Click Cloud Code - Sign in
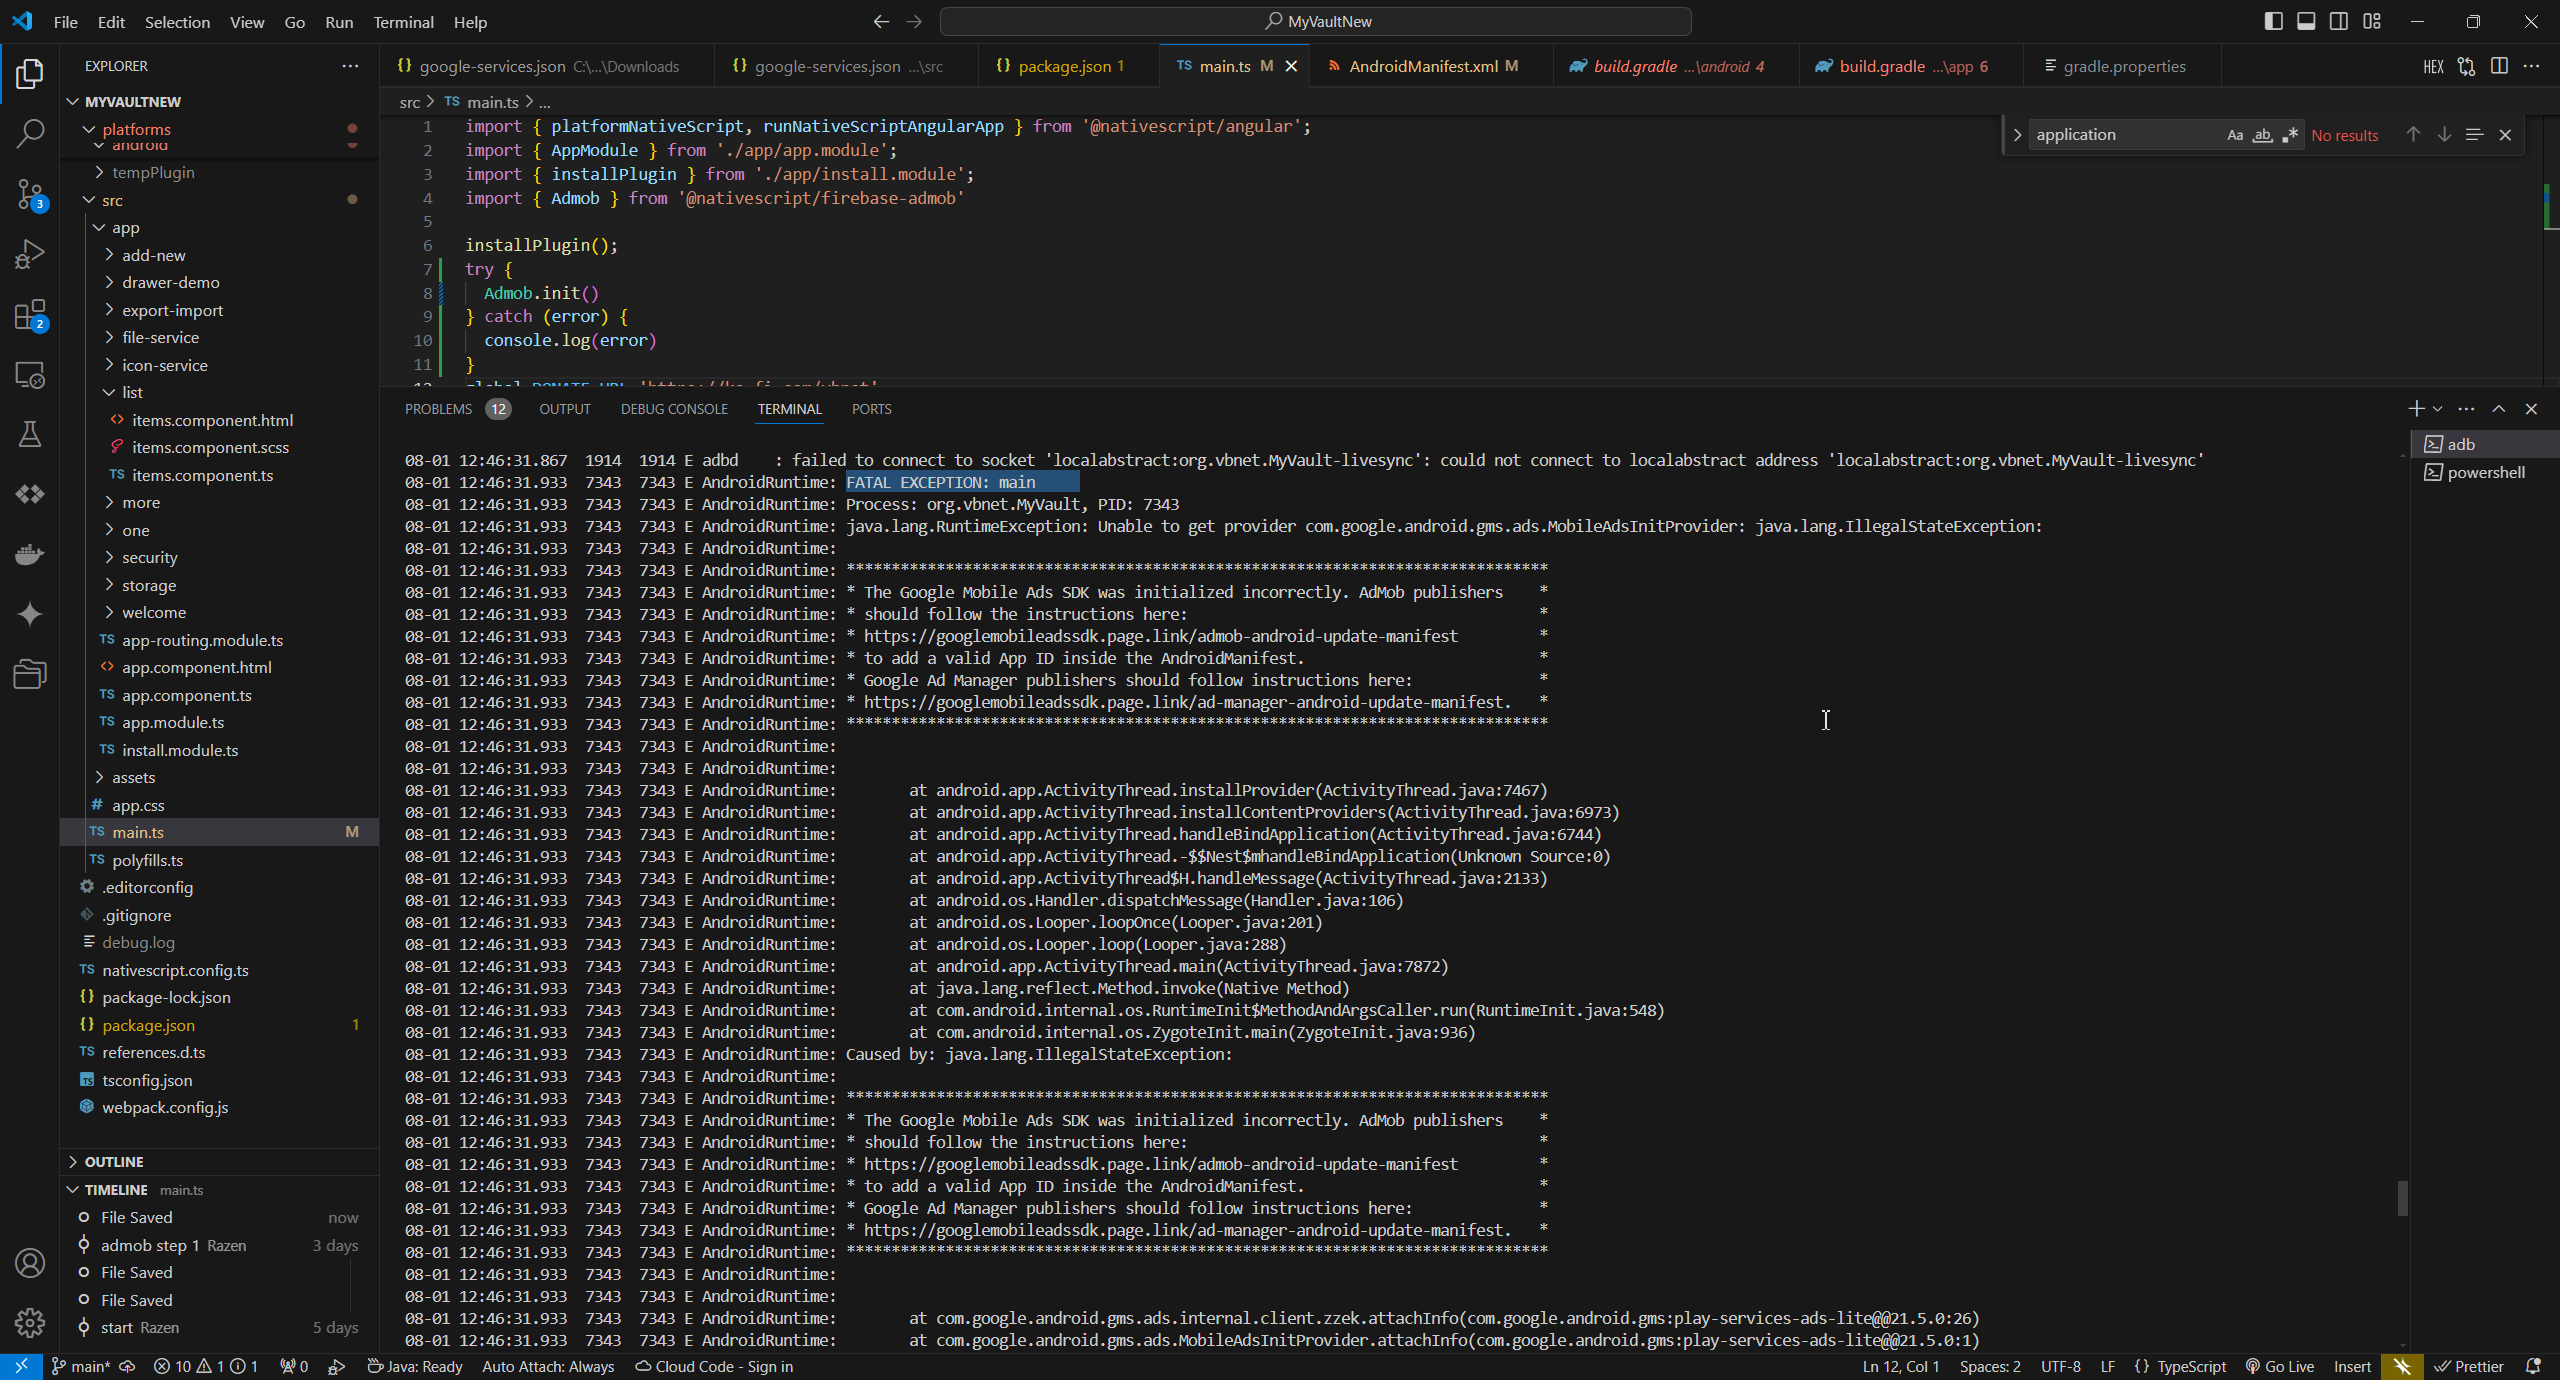 click(714, 1366)
